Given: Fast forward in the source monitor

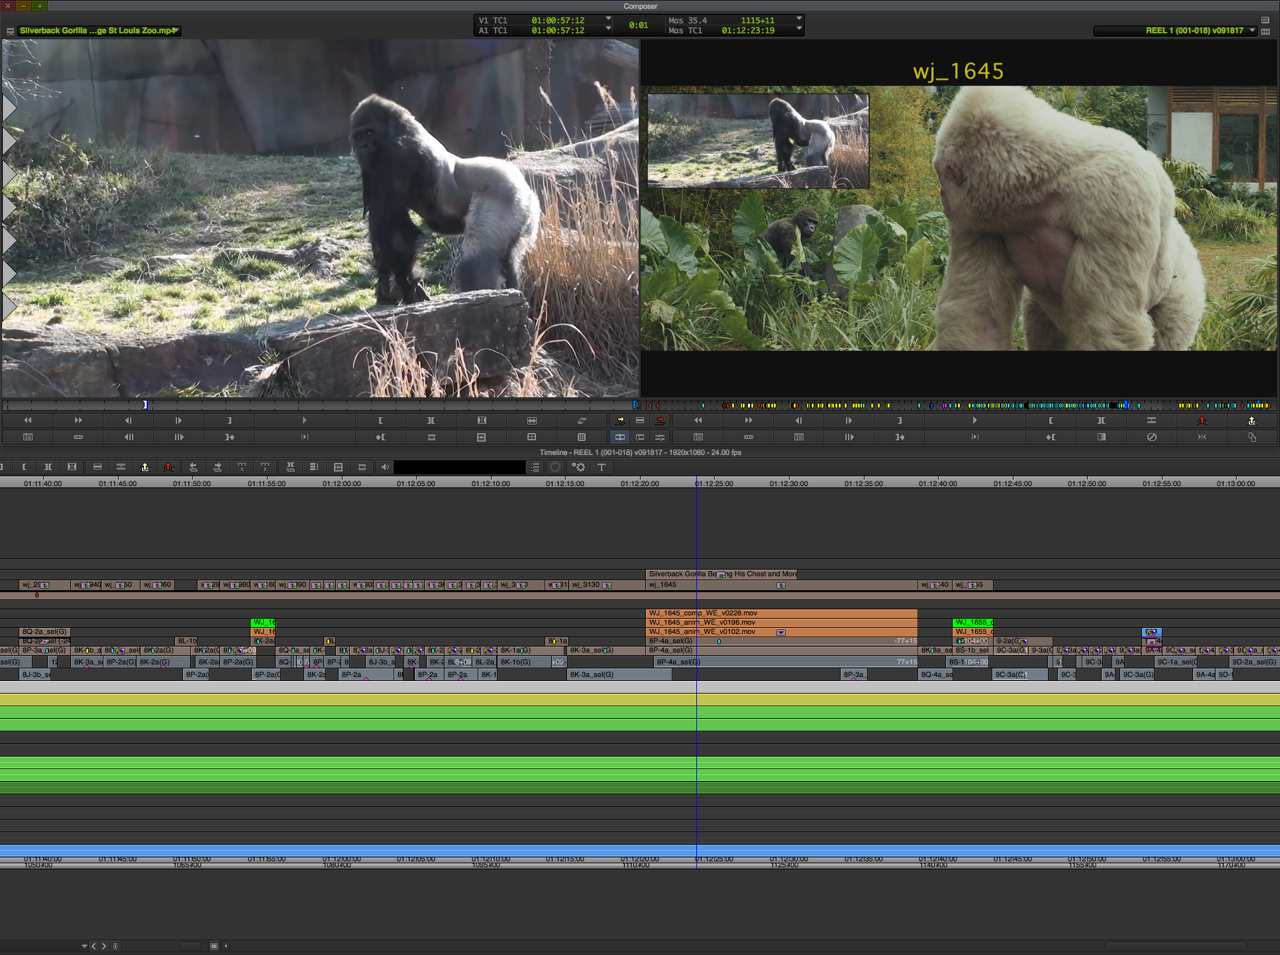Looking at the screenshot, I should tap(78, 421).
